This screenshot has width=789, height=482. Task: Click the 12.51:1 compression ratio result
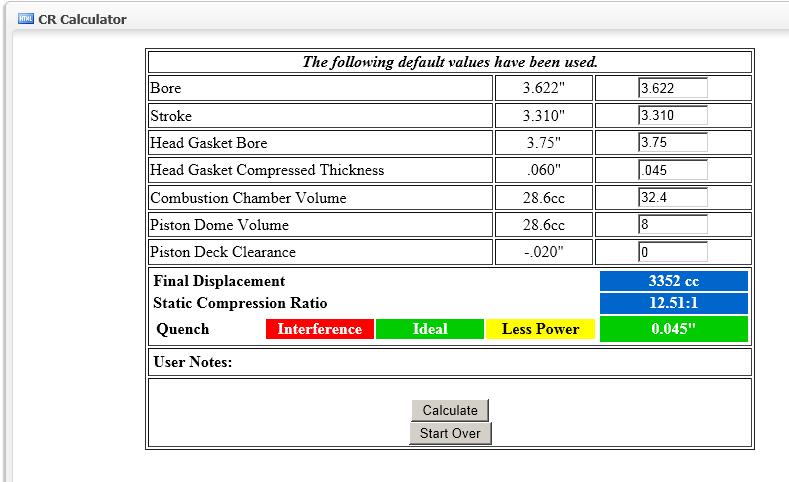point(673,303)
